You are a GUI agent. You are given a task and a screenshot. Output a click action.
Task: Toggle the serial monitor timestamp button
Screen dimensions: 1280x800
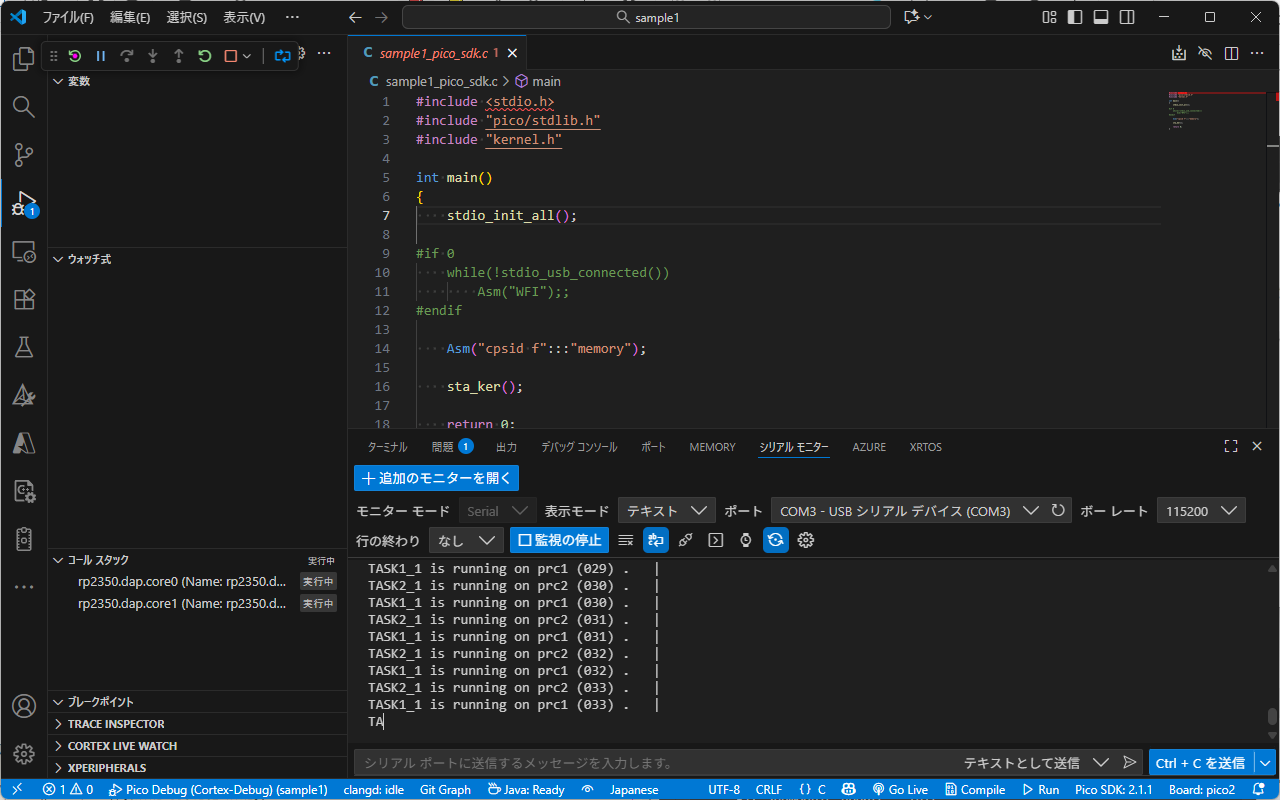coord(746,540)
